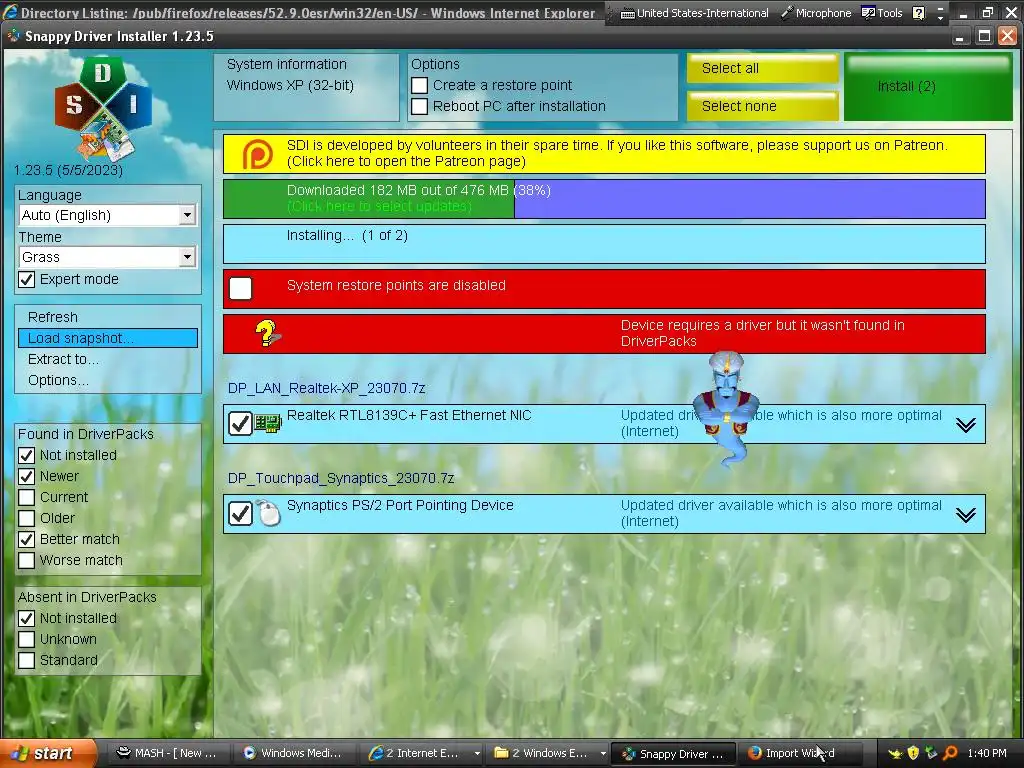Click the System information panel

(x=306, y=87)
